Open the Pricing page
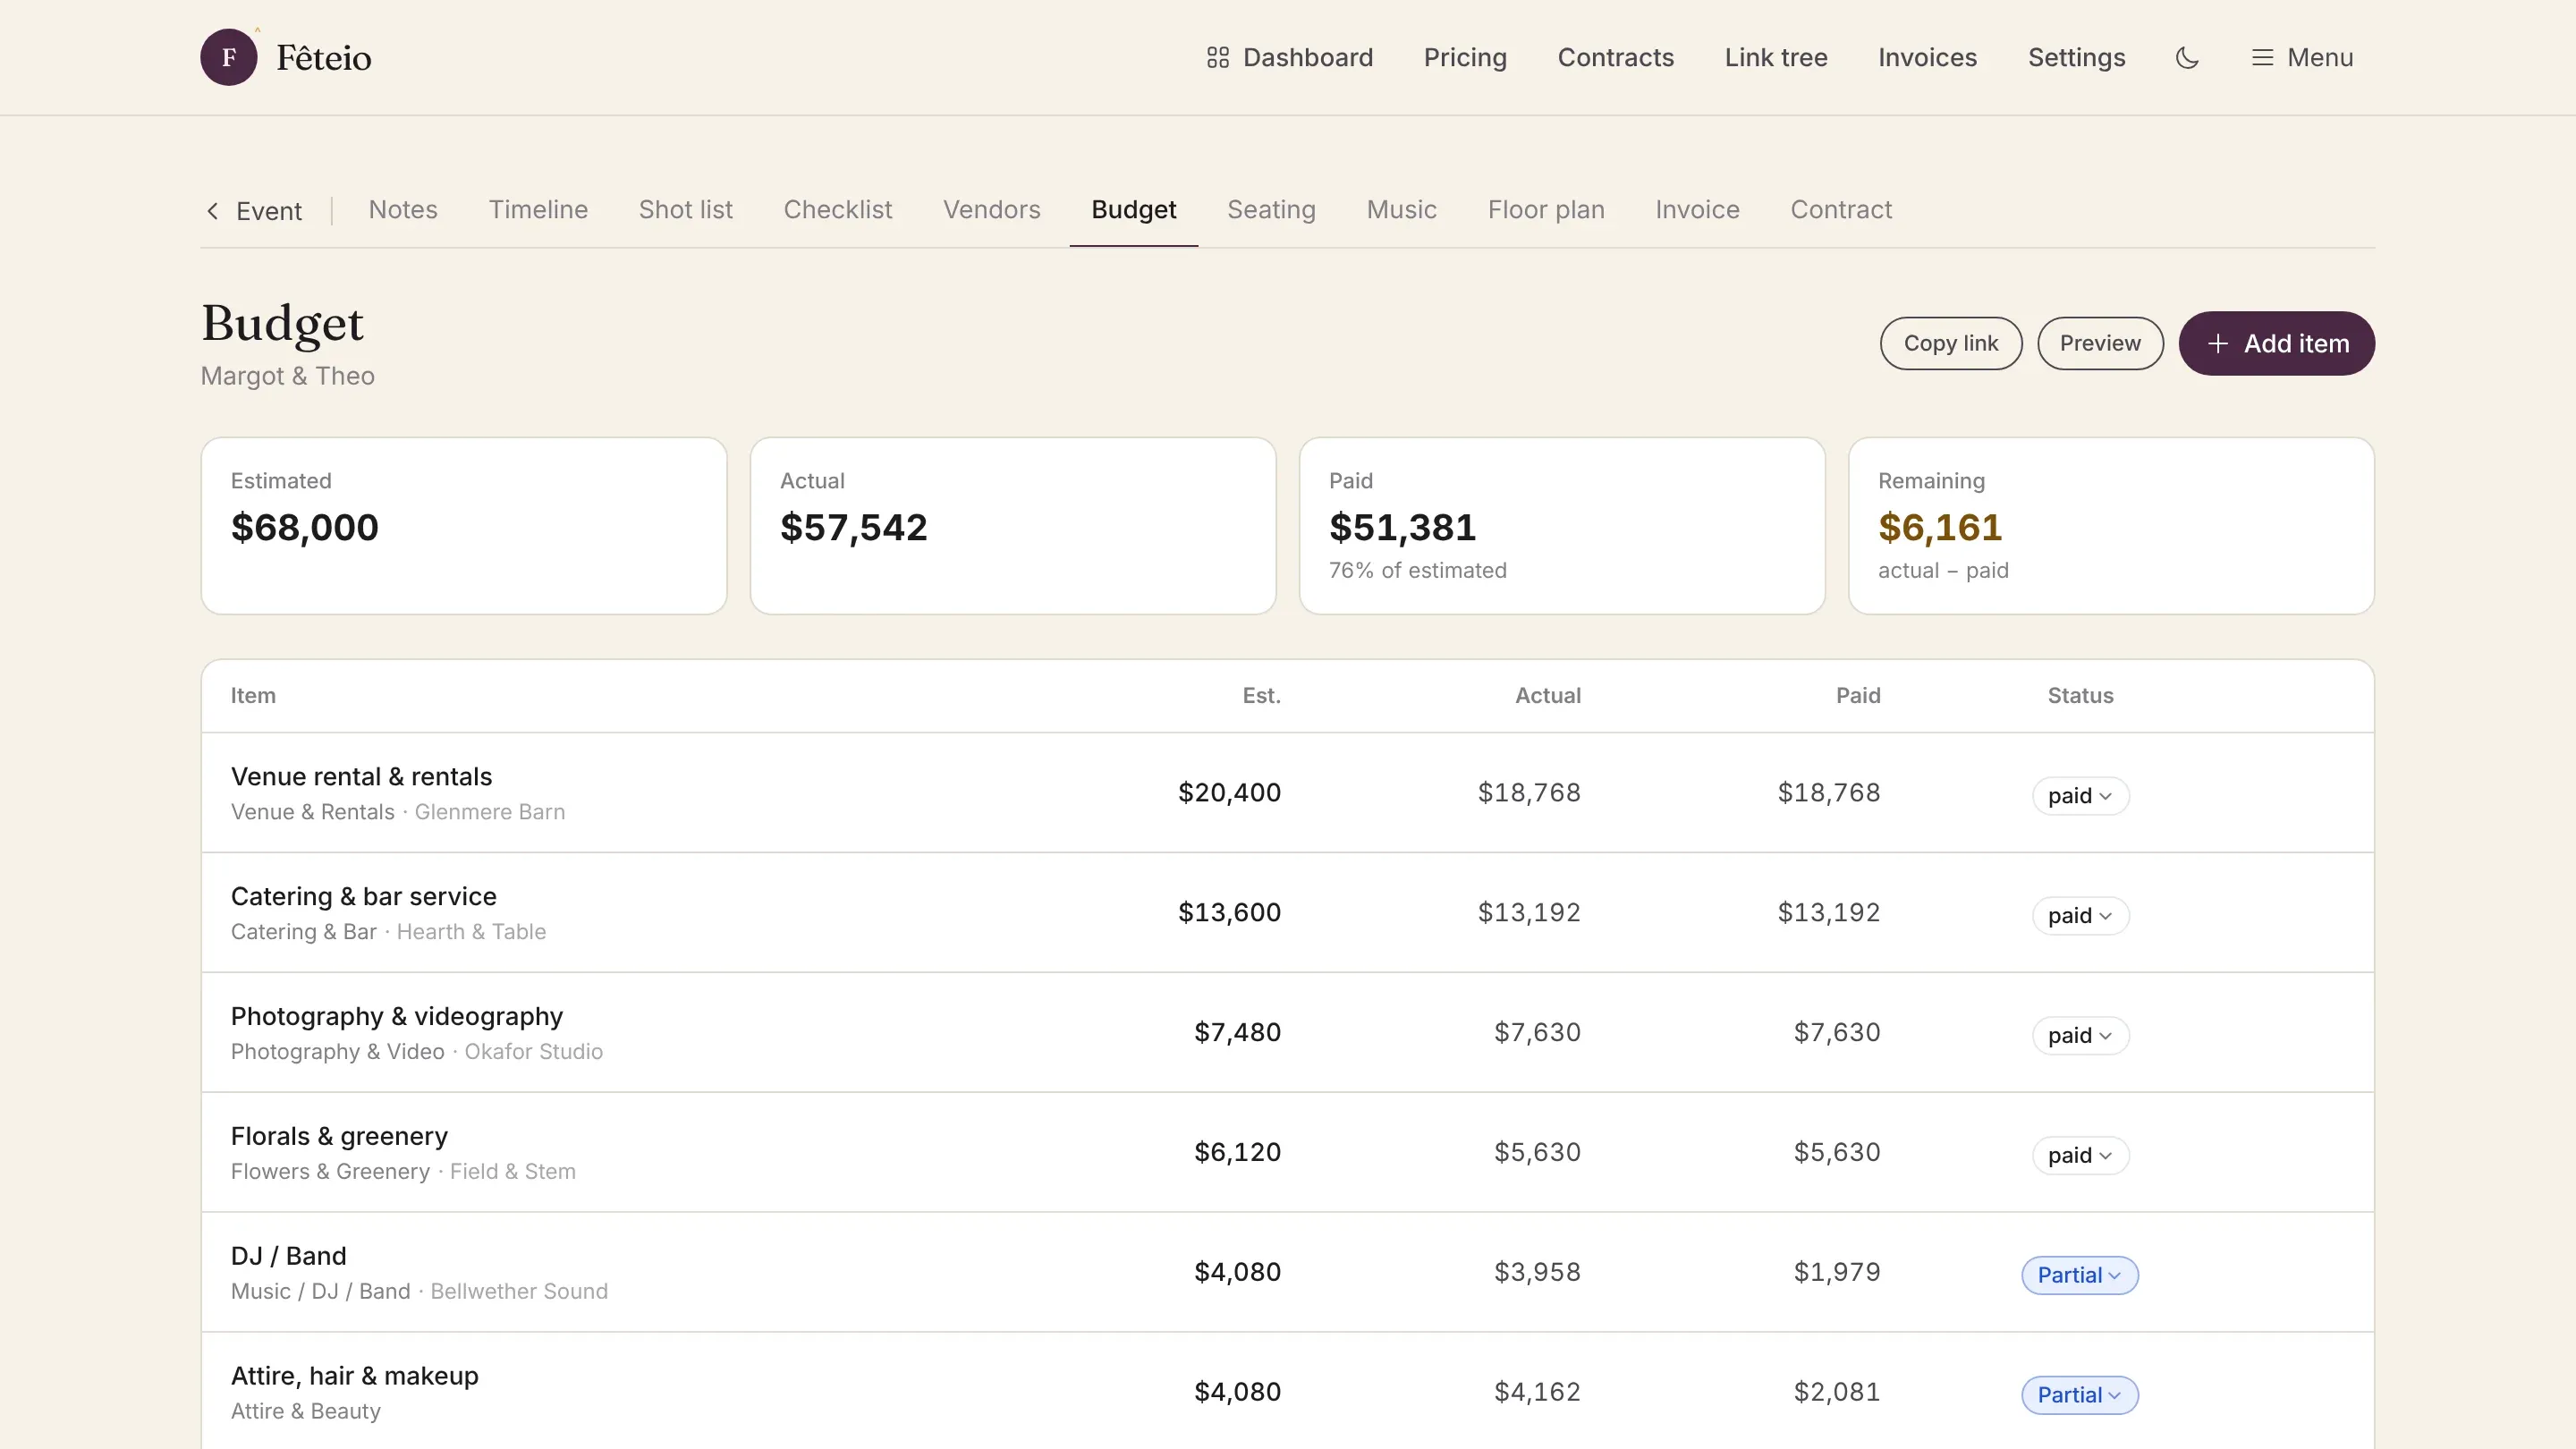Image resolution: width=2576 pixels, height=1449 pixels. coord(1465,58)
